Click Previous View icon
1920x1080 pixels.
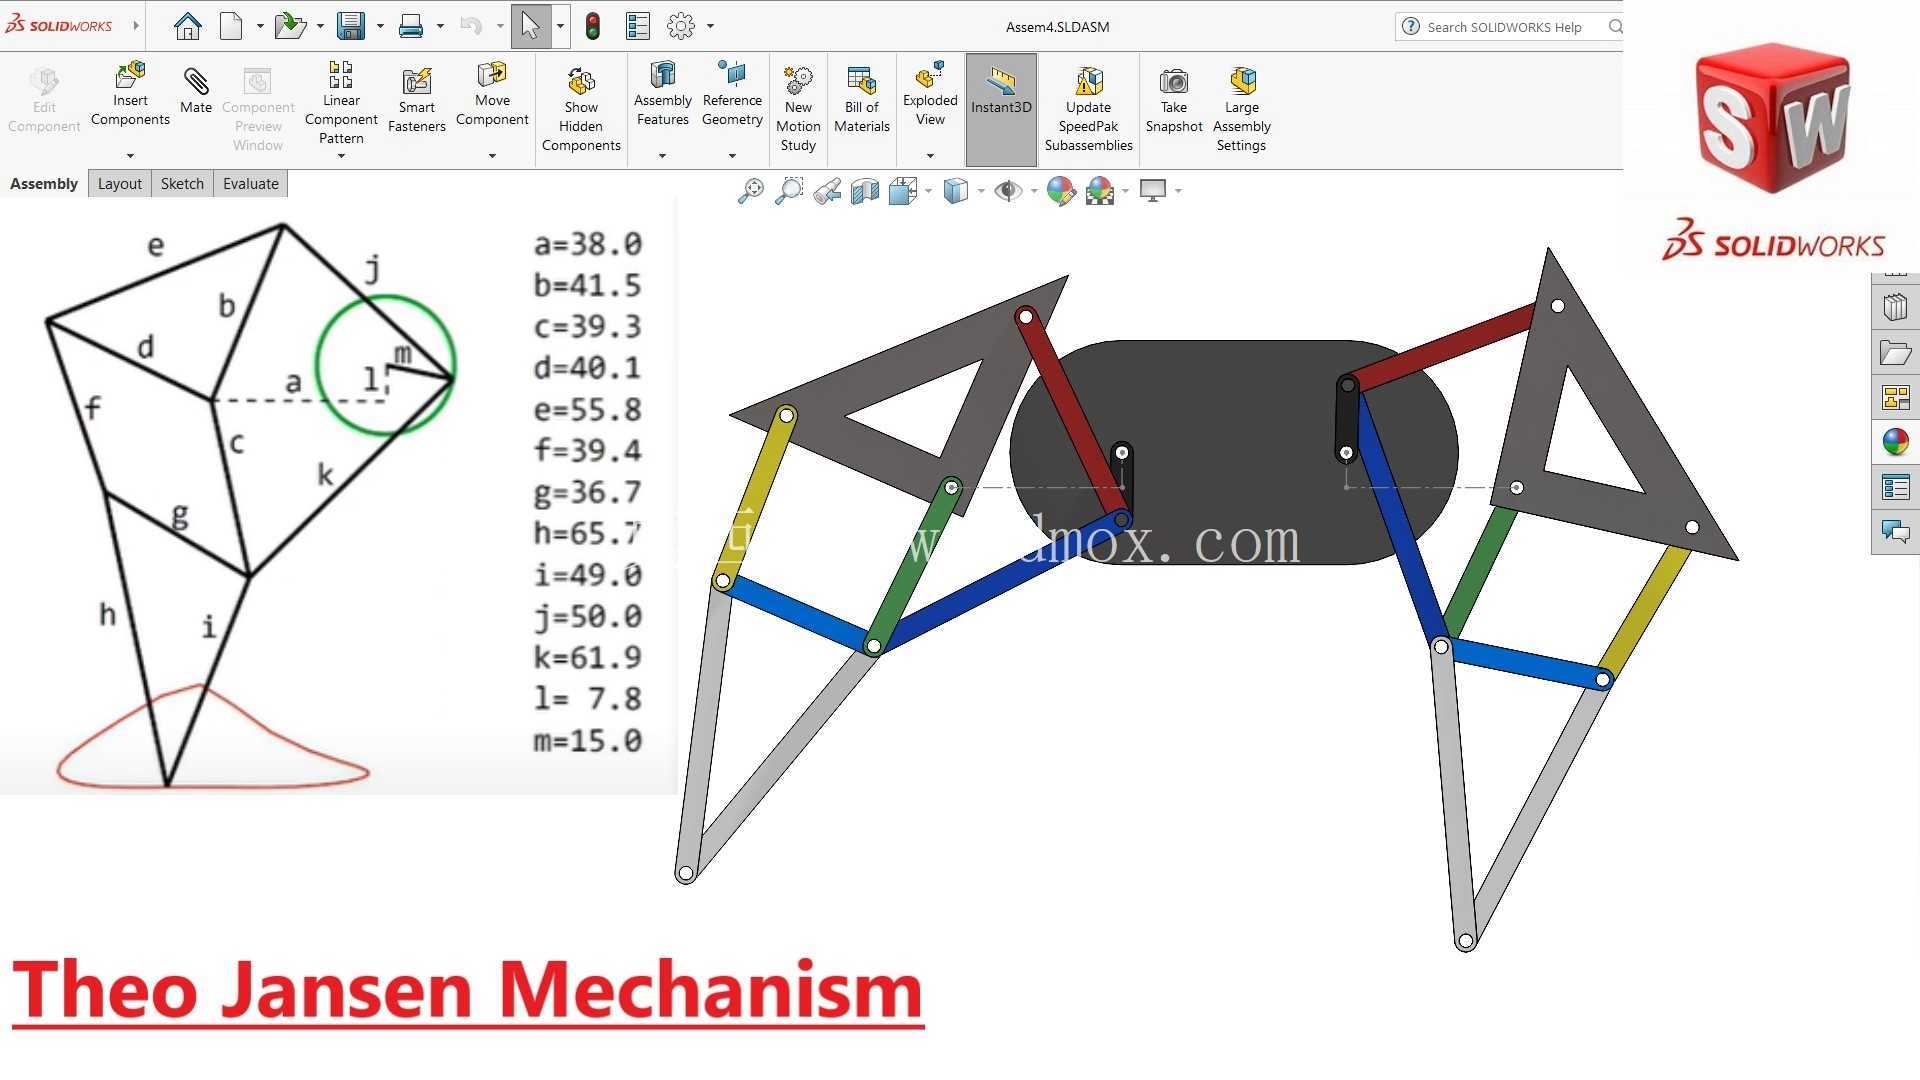pos(827,191)
